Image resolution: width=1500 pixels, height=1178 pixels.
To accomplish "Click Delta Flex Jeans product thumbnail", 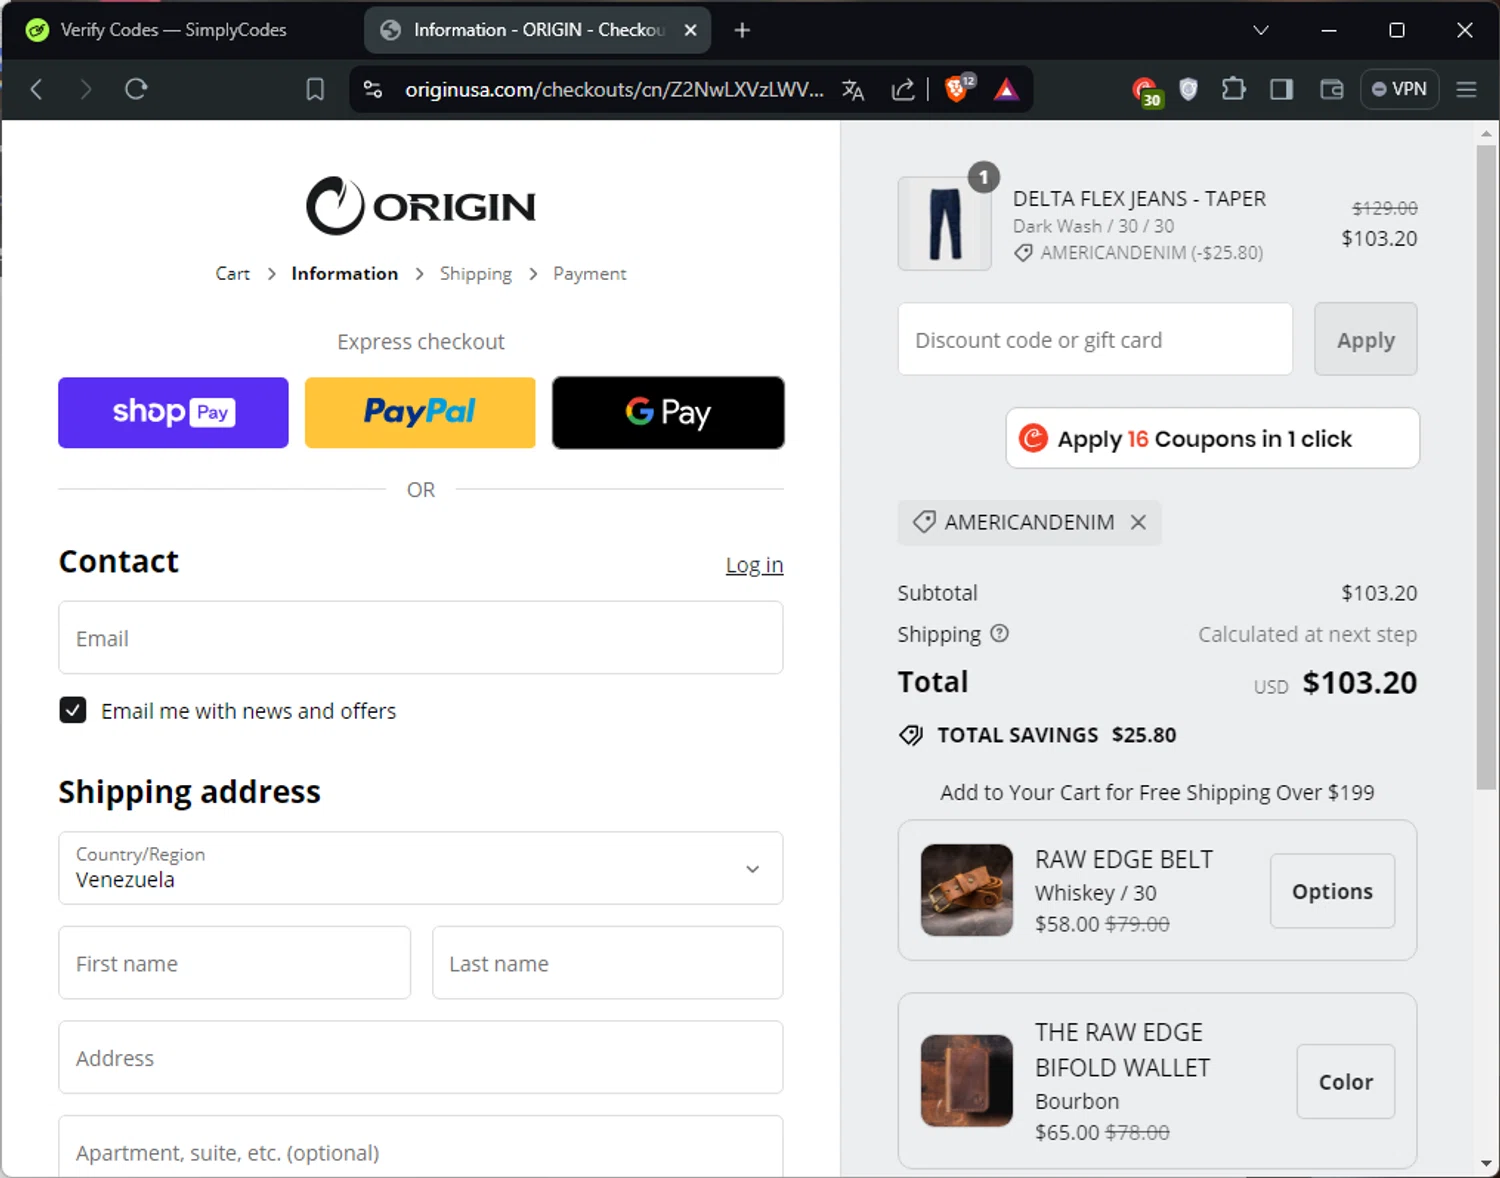I will pyautogui.click(x=945, y=224).
